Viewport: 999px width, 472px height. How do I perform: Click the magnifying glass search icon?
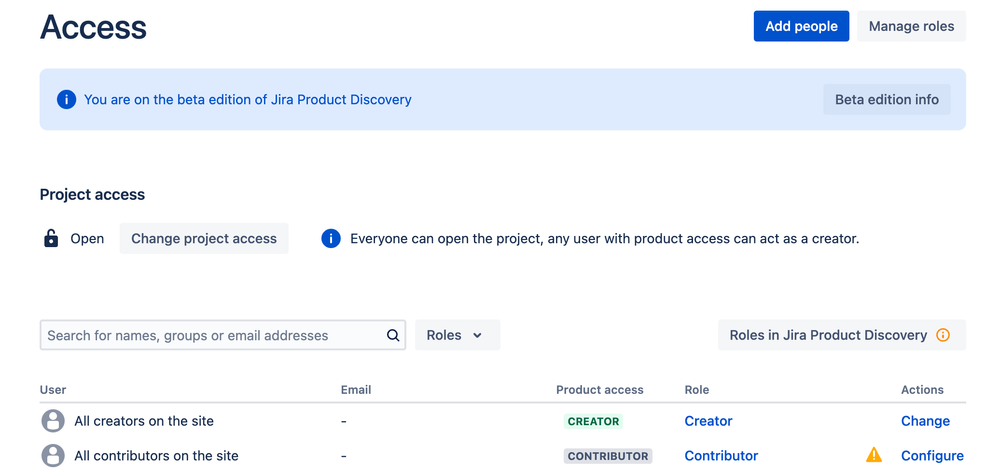(393, 335)
